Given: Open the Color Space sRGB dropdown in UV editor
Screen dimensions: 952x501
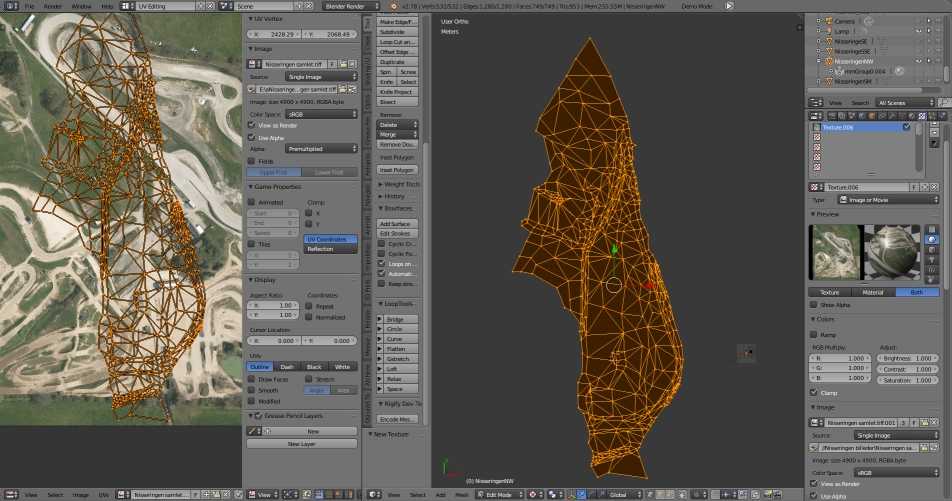Looking at the screenshot, I should click(x=321, y=114).
